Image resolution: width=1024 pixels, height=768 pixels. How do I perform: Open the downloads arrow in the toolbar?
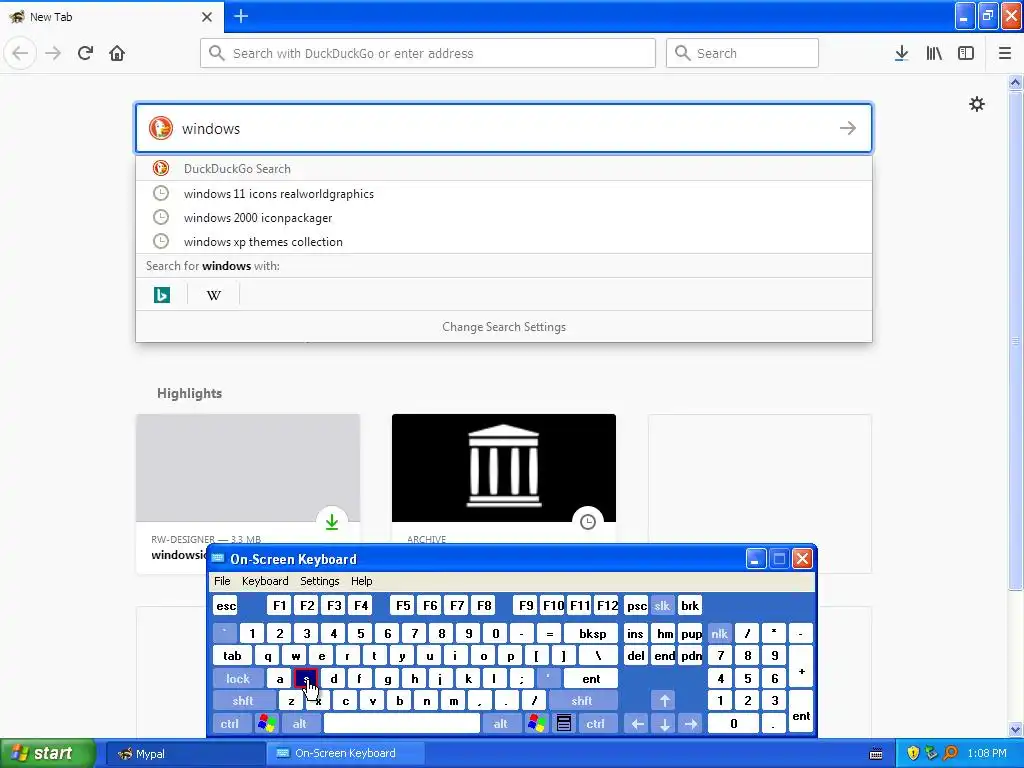click(901, 53)
